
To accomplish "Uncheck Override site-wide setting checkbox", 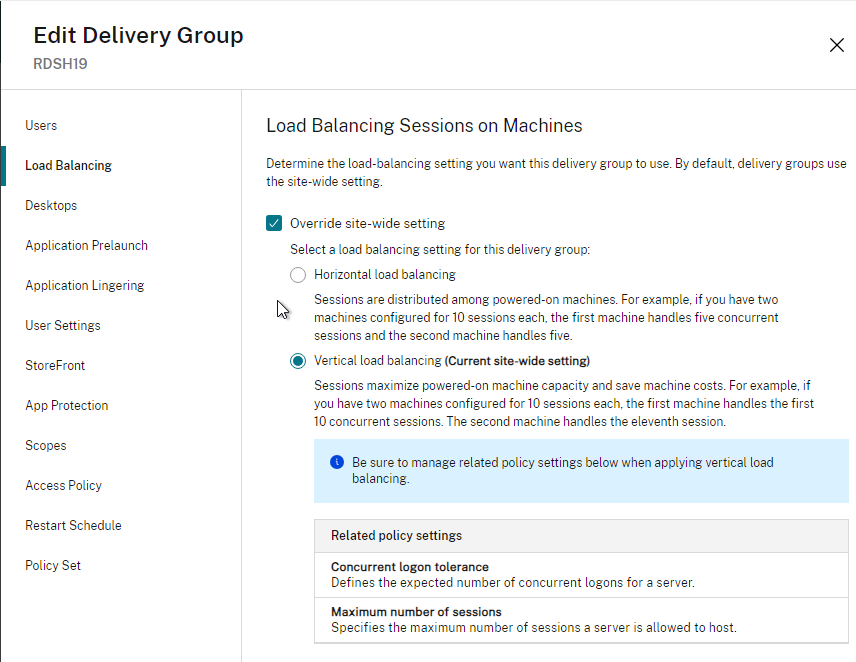I will tap(275, 224).
